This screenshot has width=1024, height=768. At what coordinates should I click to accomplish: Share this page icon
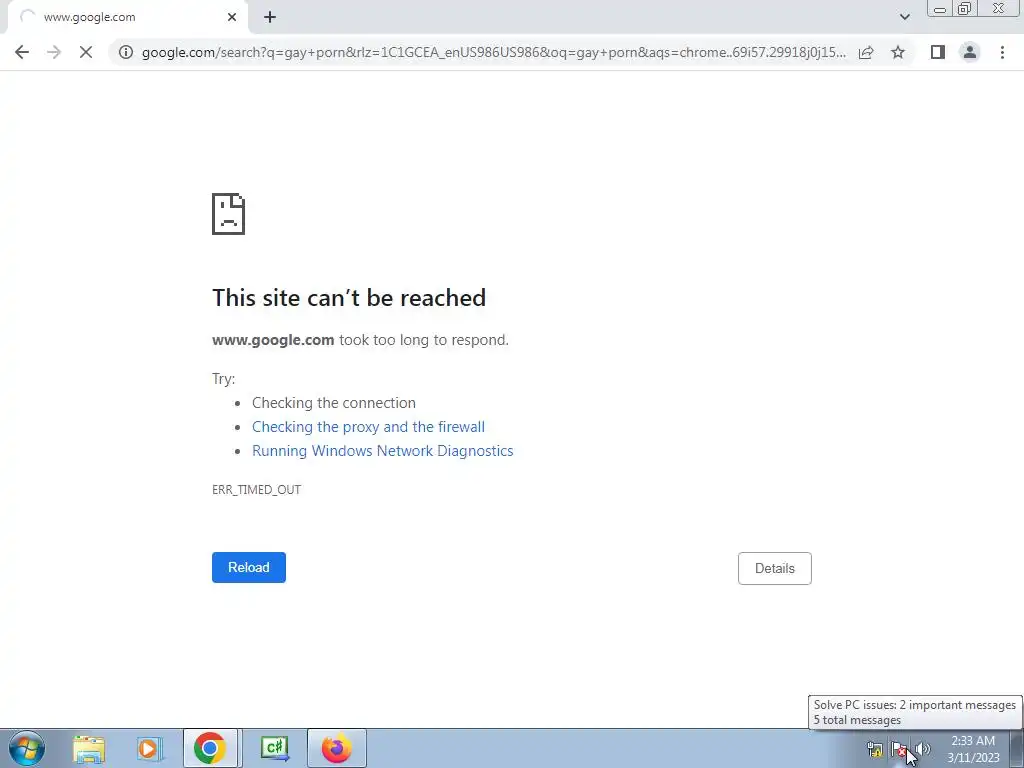[x=866, y=52]
